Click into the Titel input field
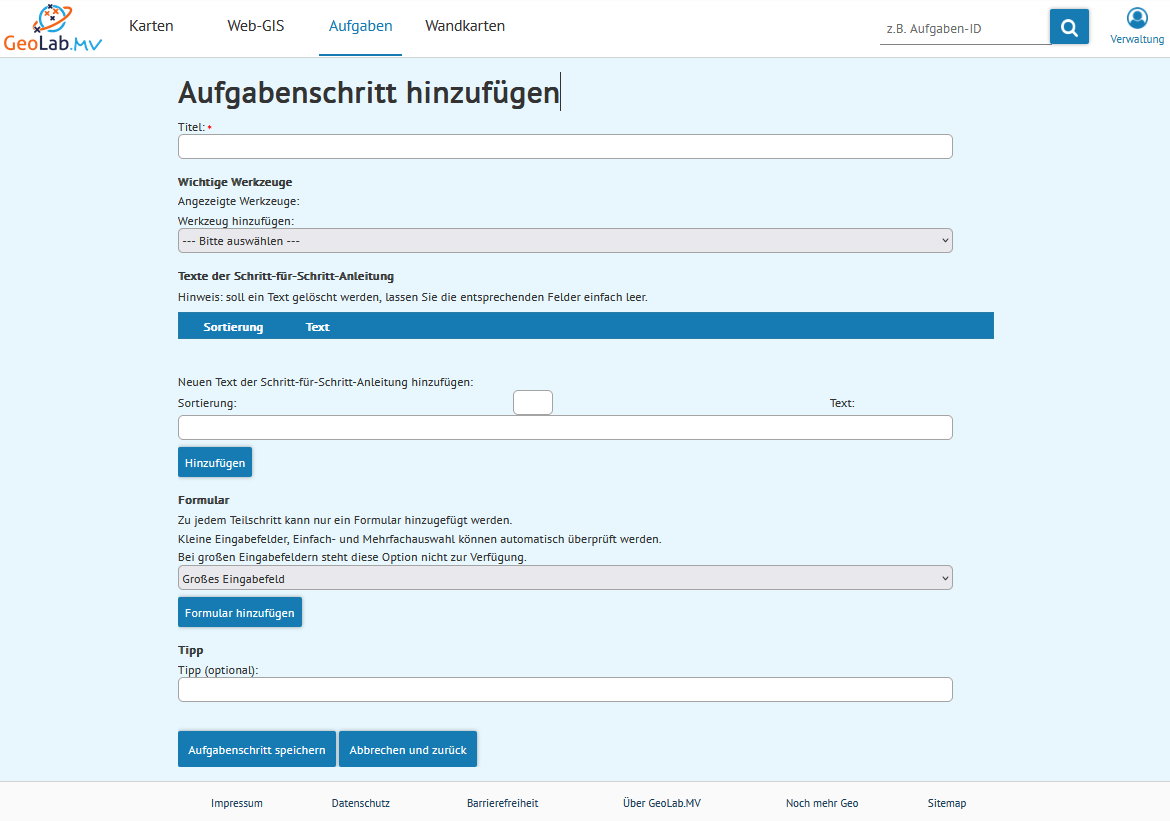The height and width of the screenshot is (821, 1170). [565, 147]
